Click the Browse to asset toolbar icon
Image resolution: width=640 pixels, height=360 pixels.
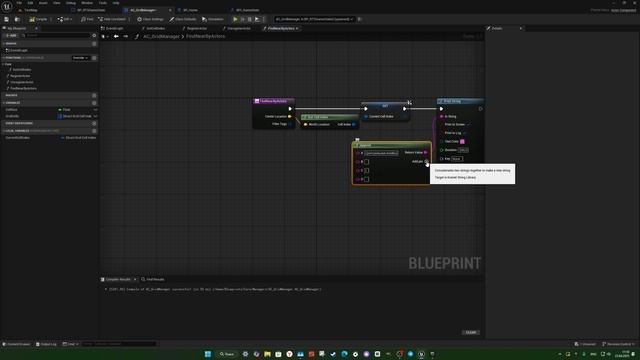tap(17, 19)
